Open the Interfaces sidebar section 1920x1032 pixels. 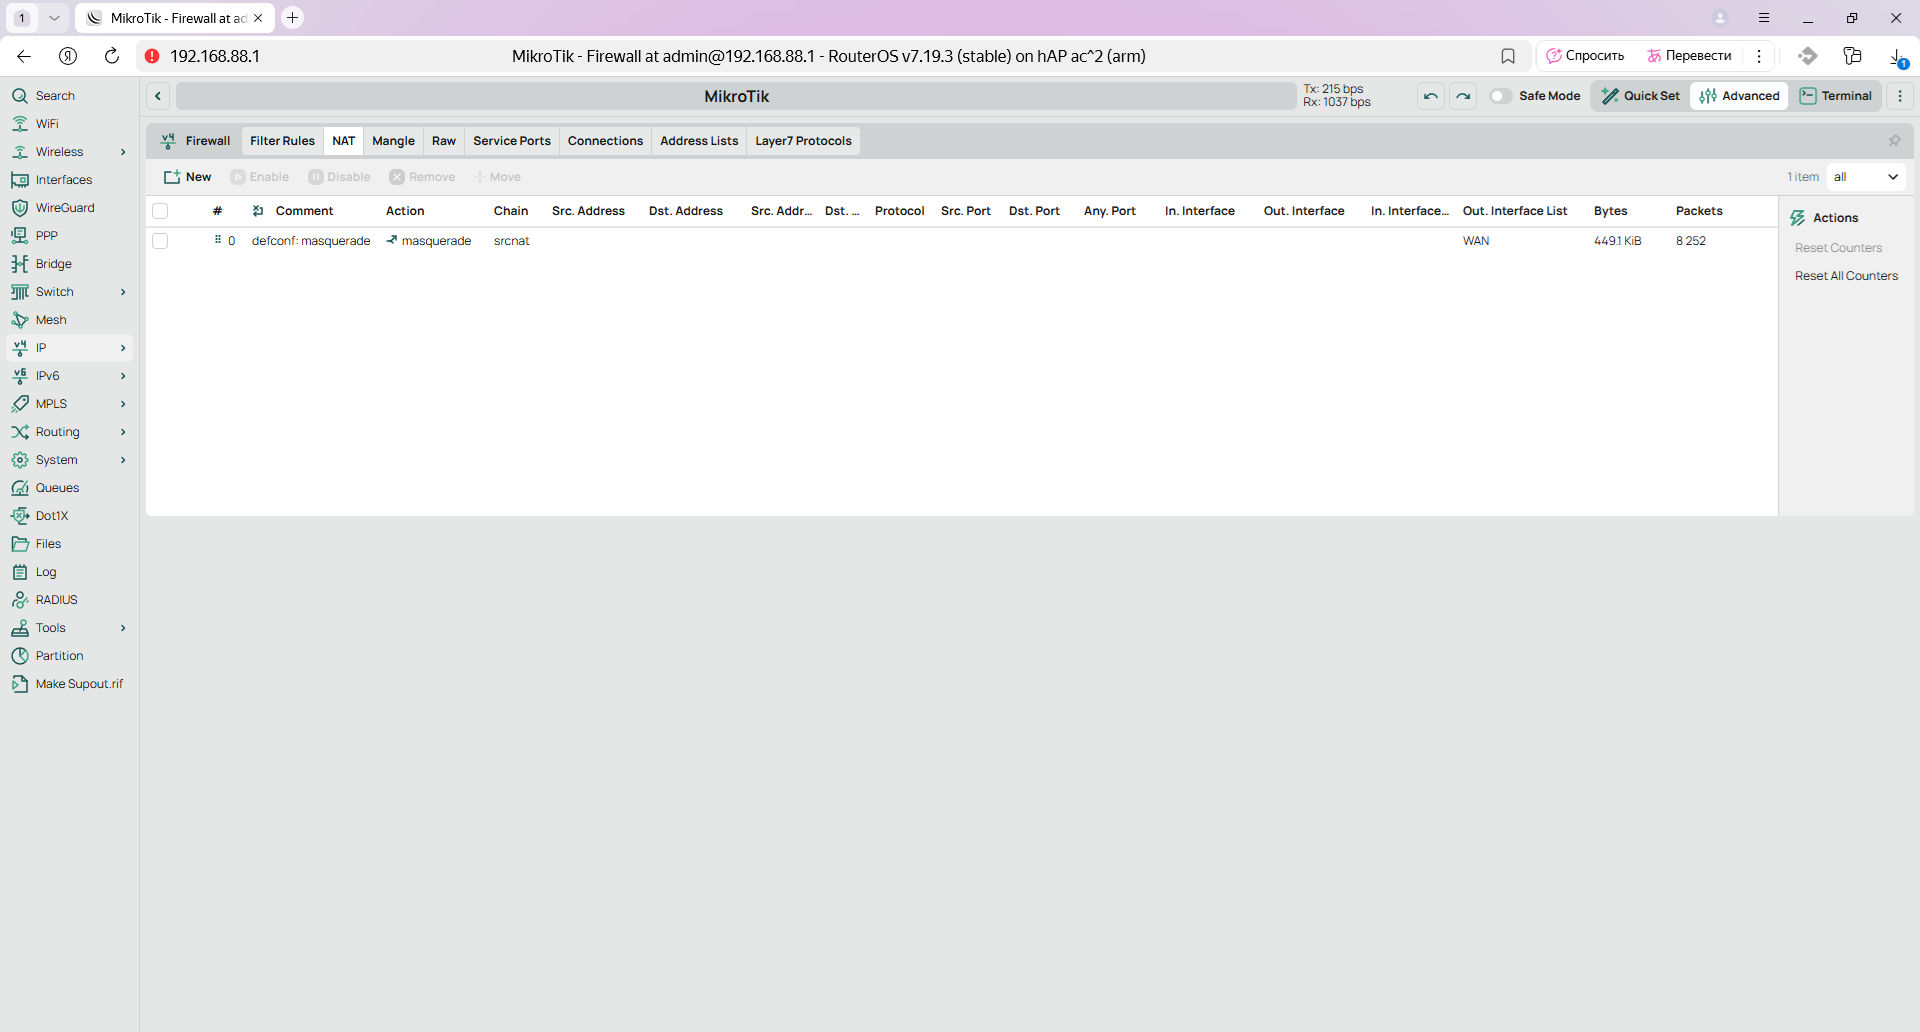click(x=64, y=180)
